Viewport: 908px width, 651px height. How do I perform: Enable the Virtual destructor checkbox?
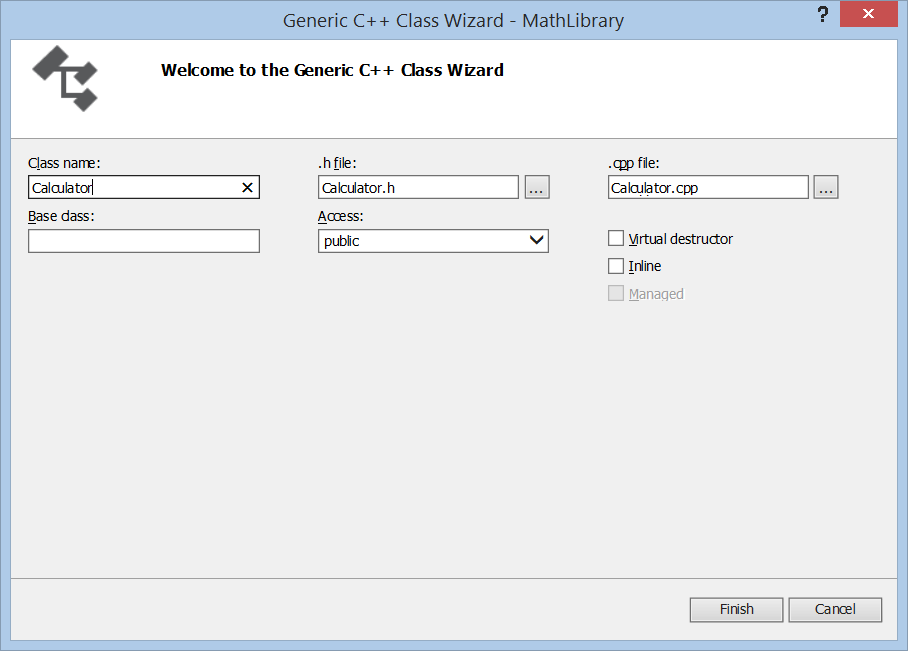(616, 239)
